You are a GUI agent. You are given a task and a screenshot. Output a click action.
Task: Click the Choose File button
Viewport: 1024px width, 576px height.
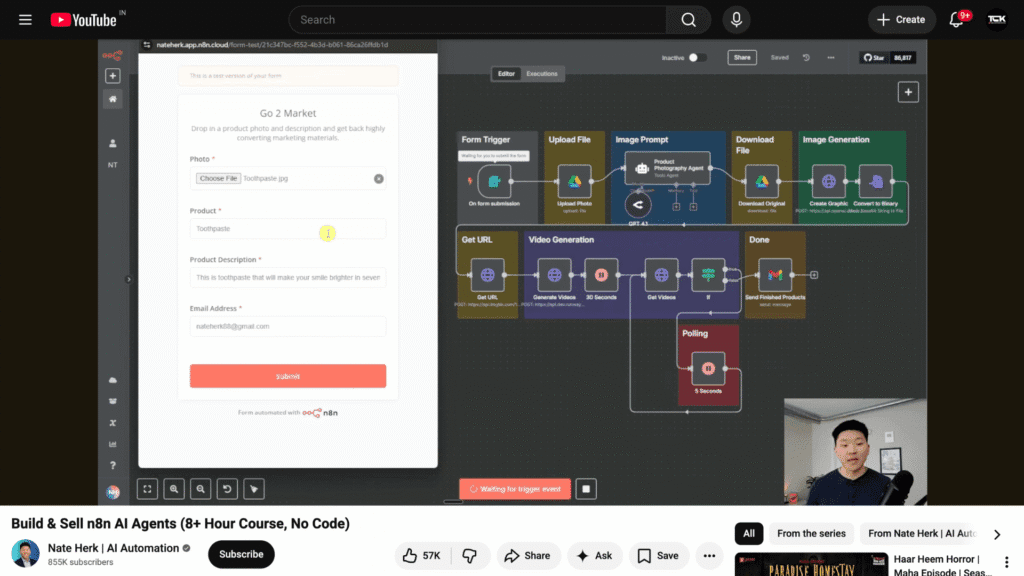tap(218, 178)
